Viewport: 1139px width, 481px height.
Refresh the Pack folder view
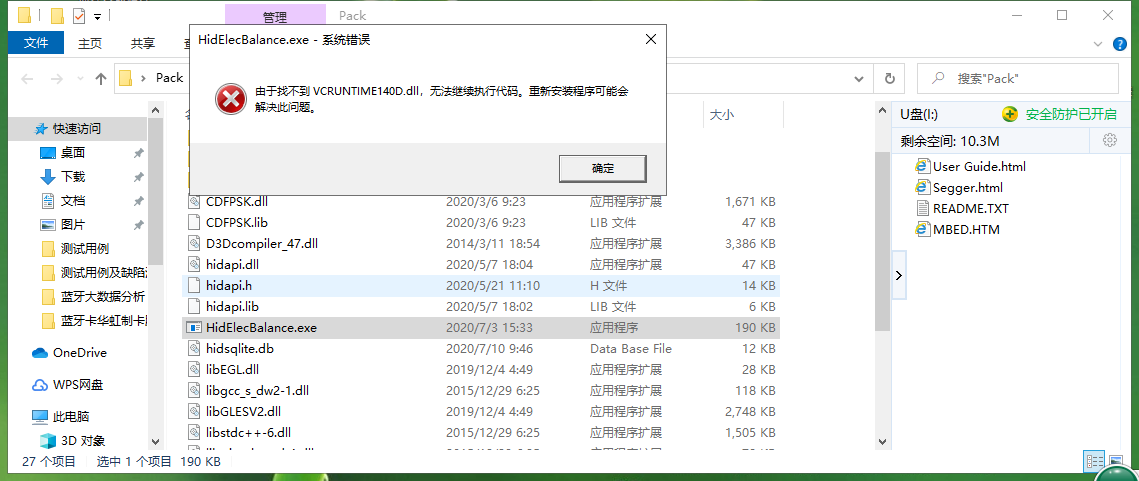tap(889, 78)
